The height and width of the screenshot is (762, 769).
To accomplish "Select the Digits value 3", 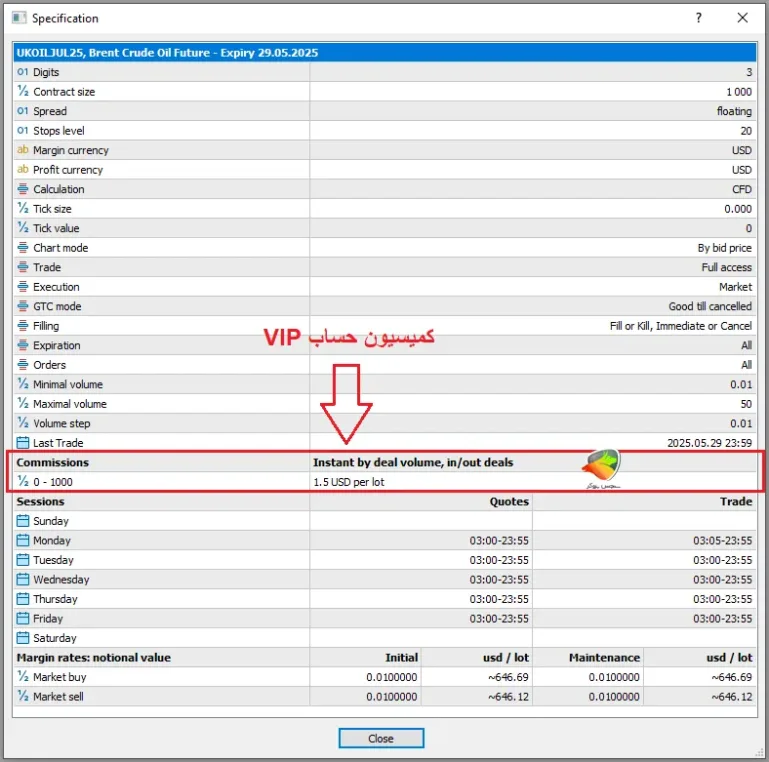I will tap(749, 72).
